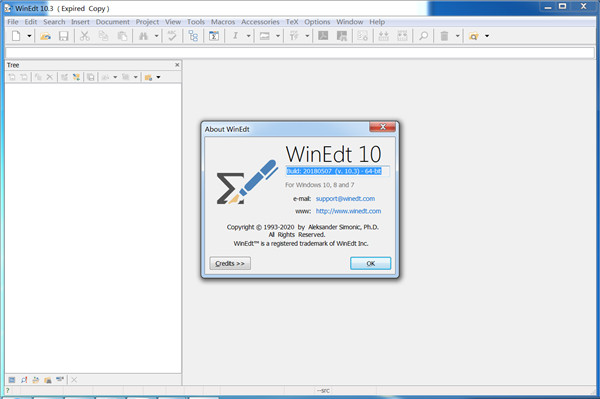
Task: Expand the trash can dropdown arrow
Action: coord(457,36)
